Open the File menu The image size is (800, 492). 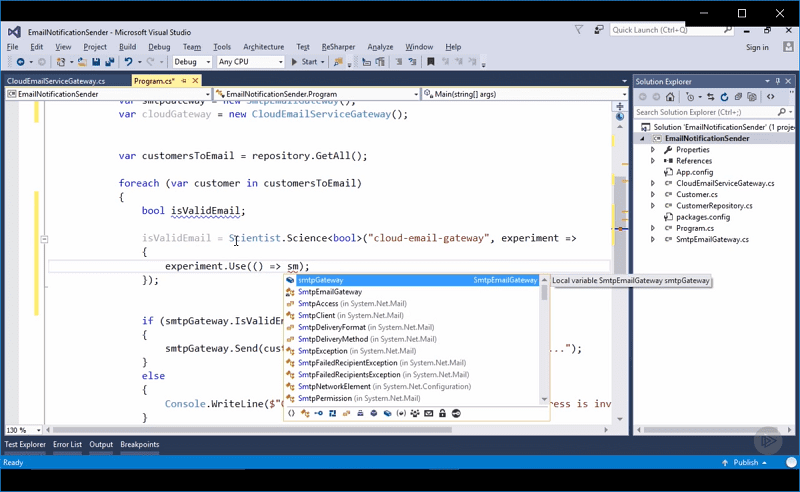[x=13, y=47]
